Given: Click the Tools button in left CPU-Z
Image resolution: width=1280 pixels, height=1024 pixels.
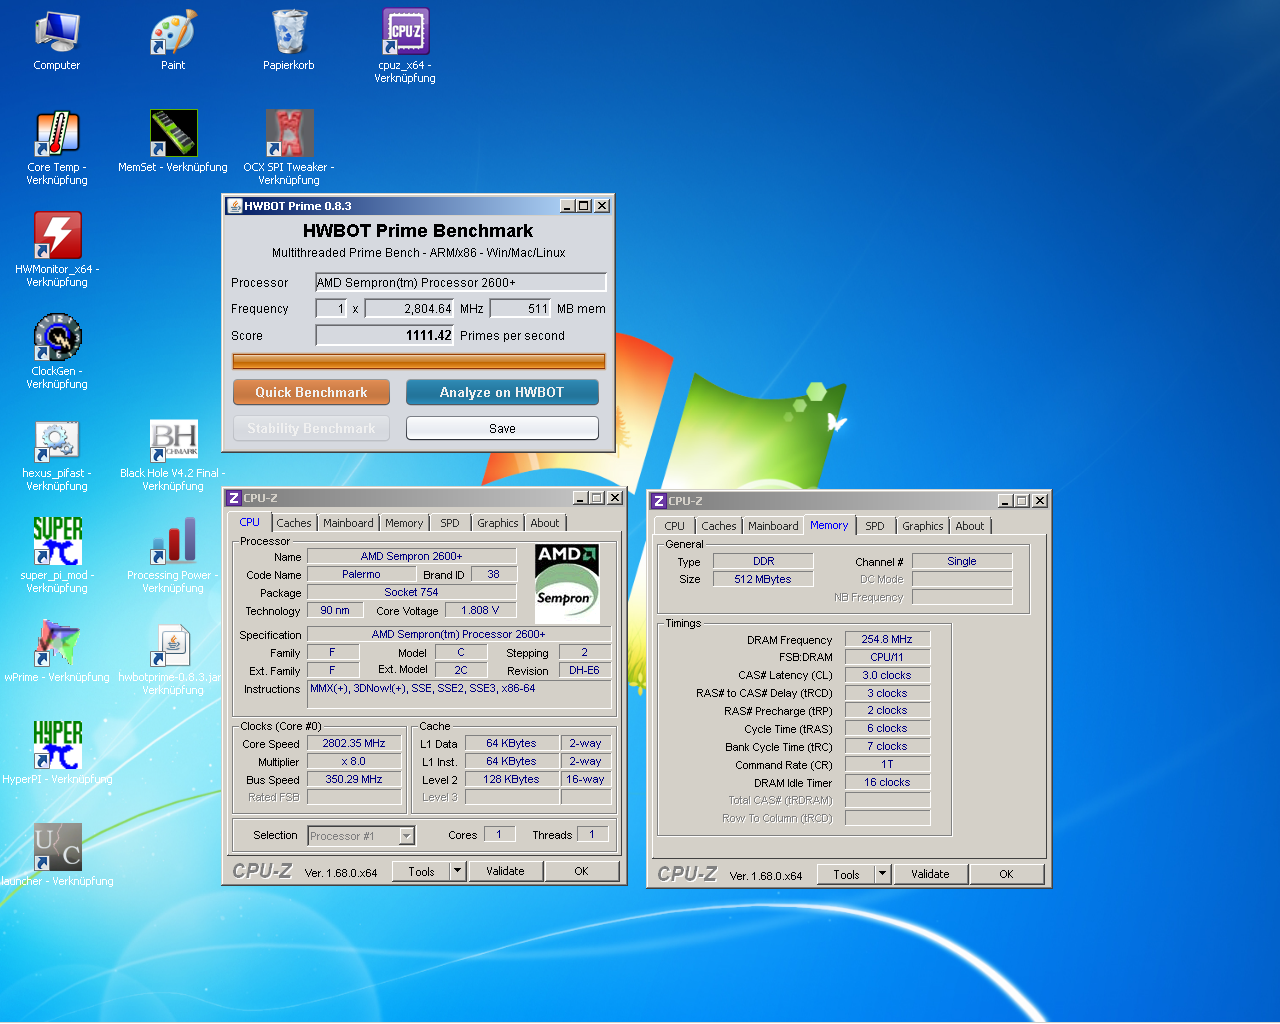Looking at the screenshot, I should [421, 871].
